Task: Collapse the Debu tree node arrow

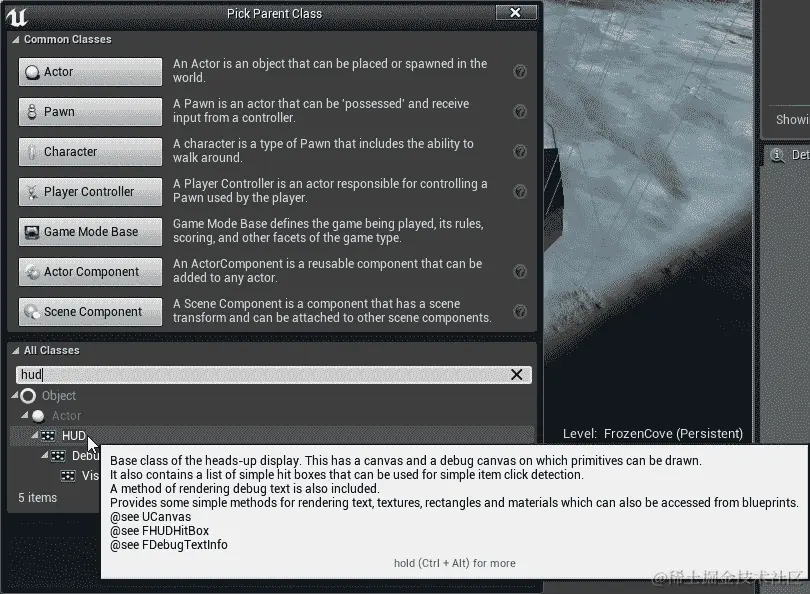Action: click(45, 455)
